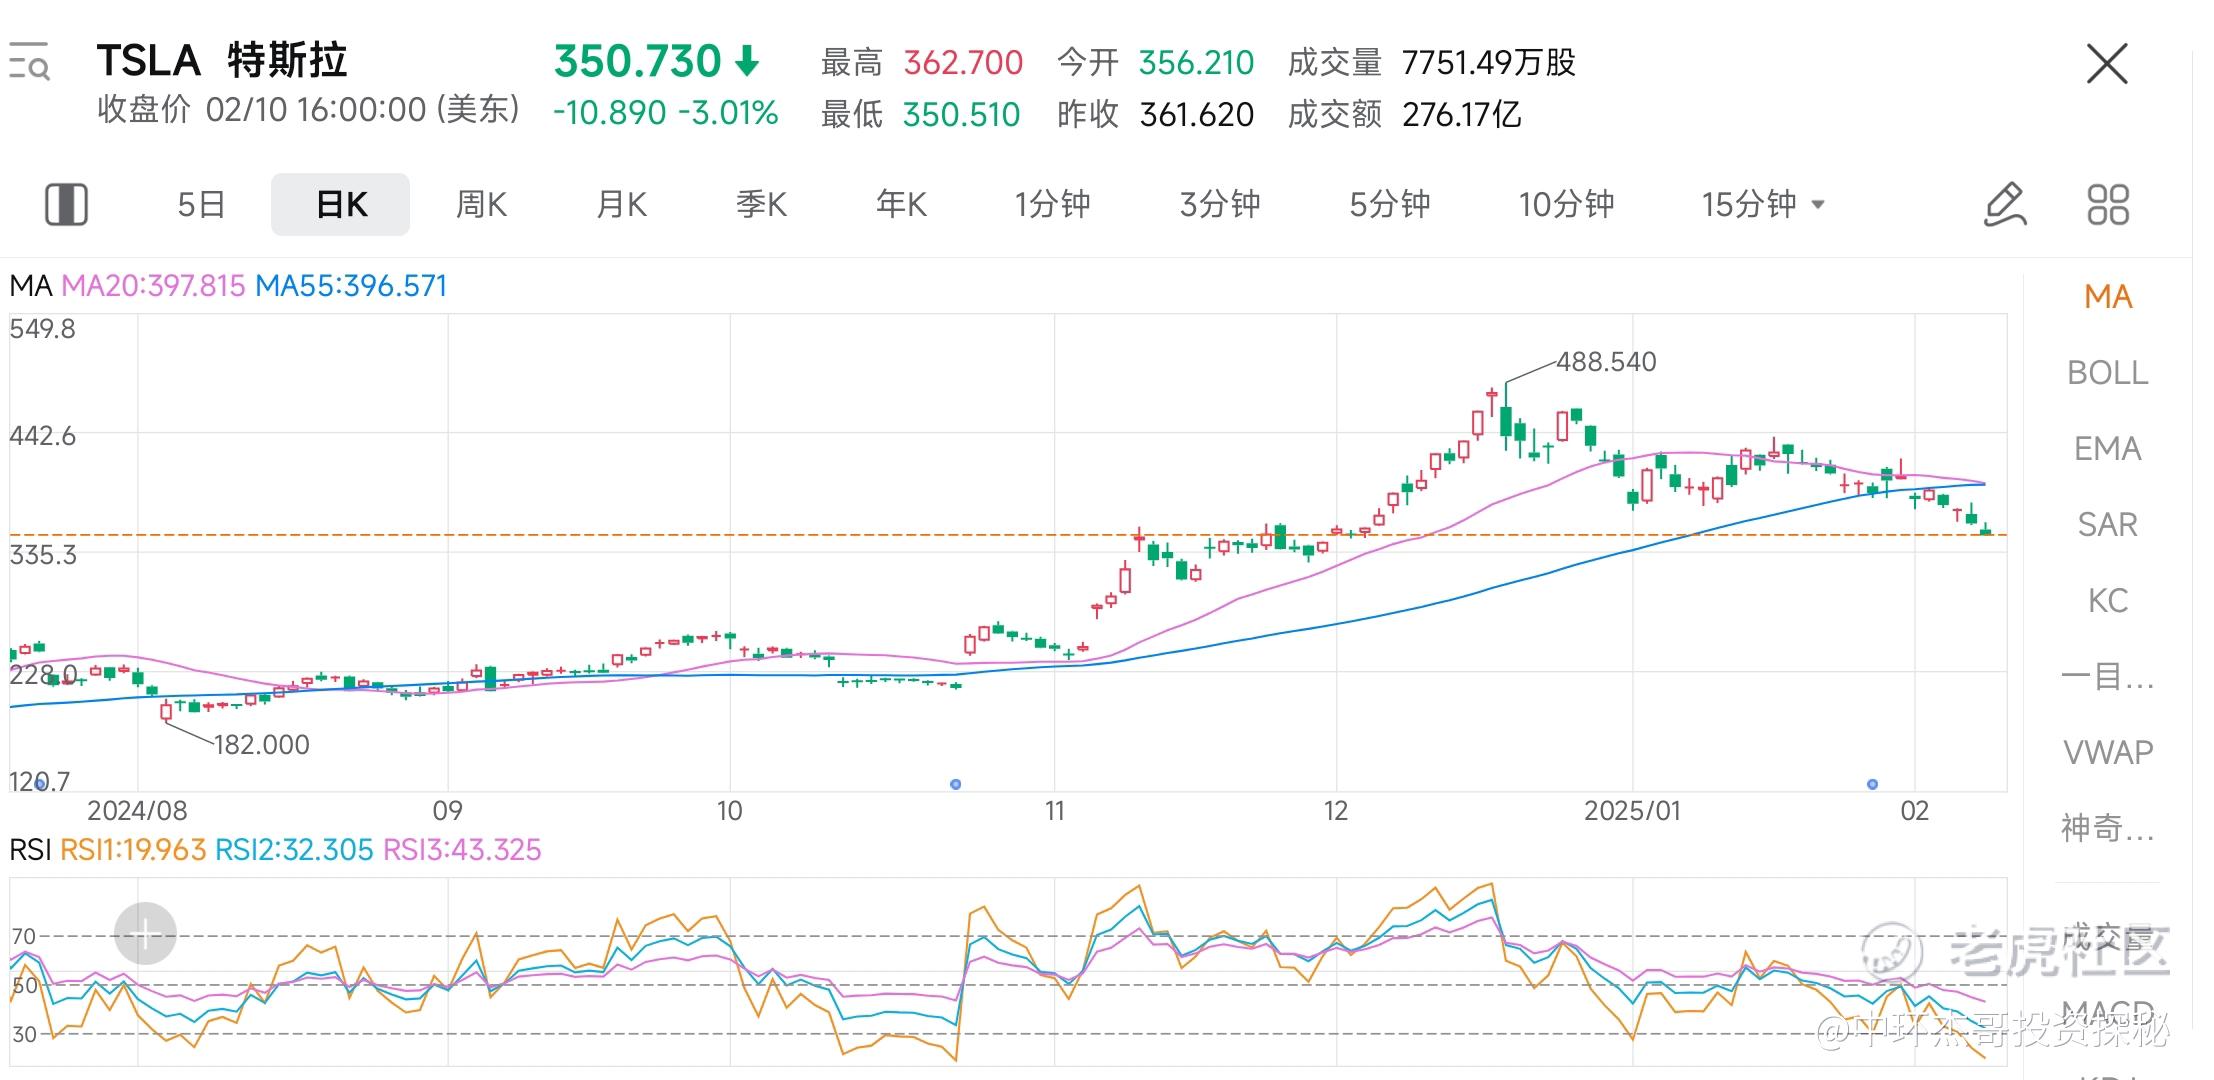Select the MA indicator in sidebar
The height and width of the screenshot is (1080, 2214).
pos(2107,296)
